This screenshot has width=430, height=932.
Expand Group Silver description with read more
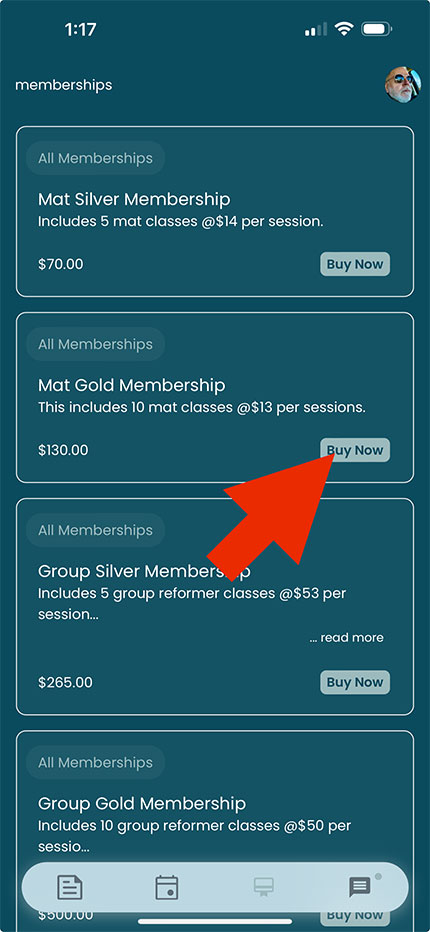point(347,638)
